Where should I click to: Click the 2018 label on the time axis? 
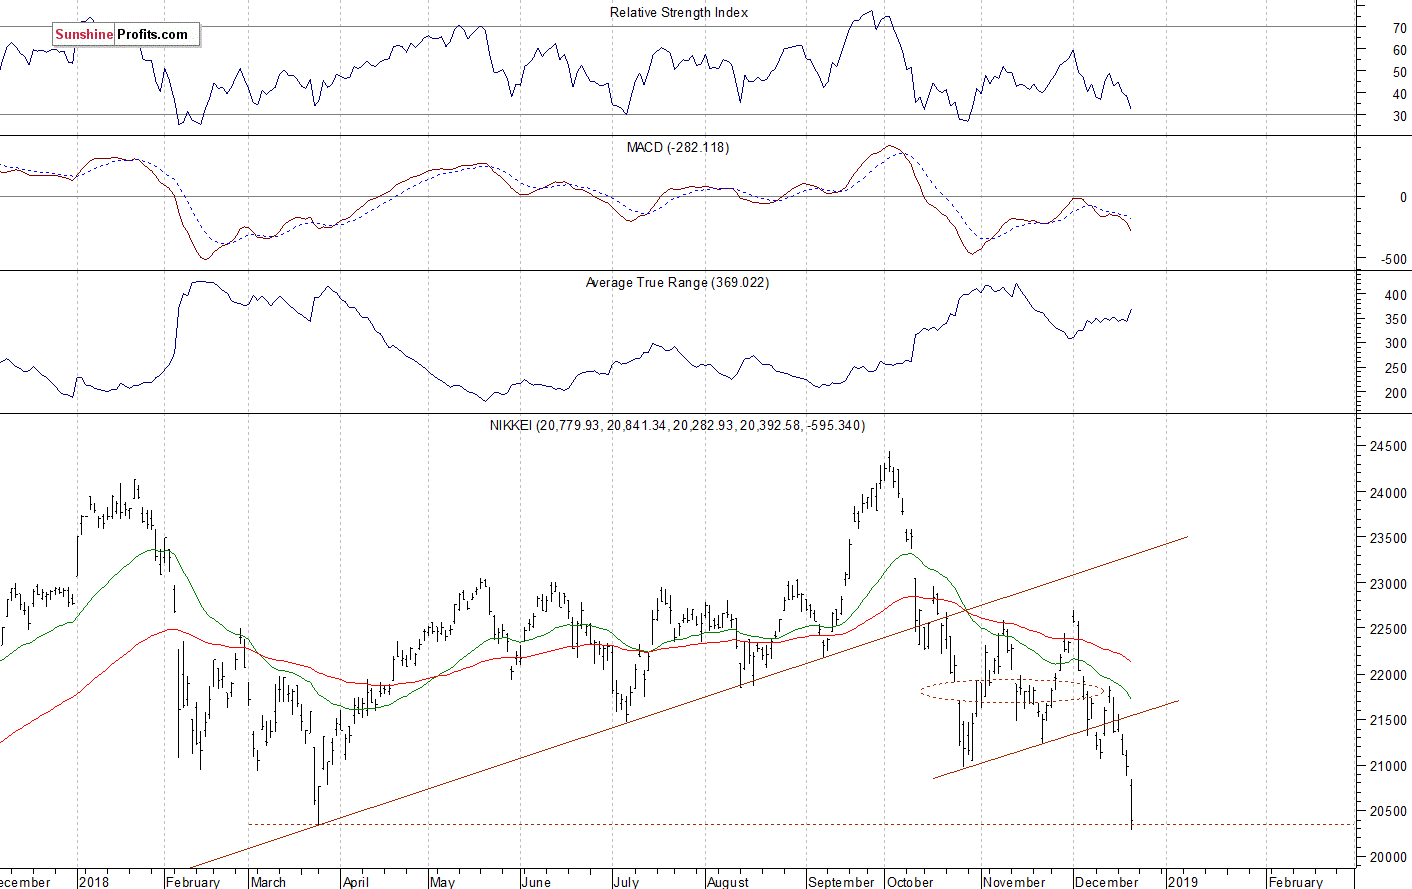coord(94,882)
